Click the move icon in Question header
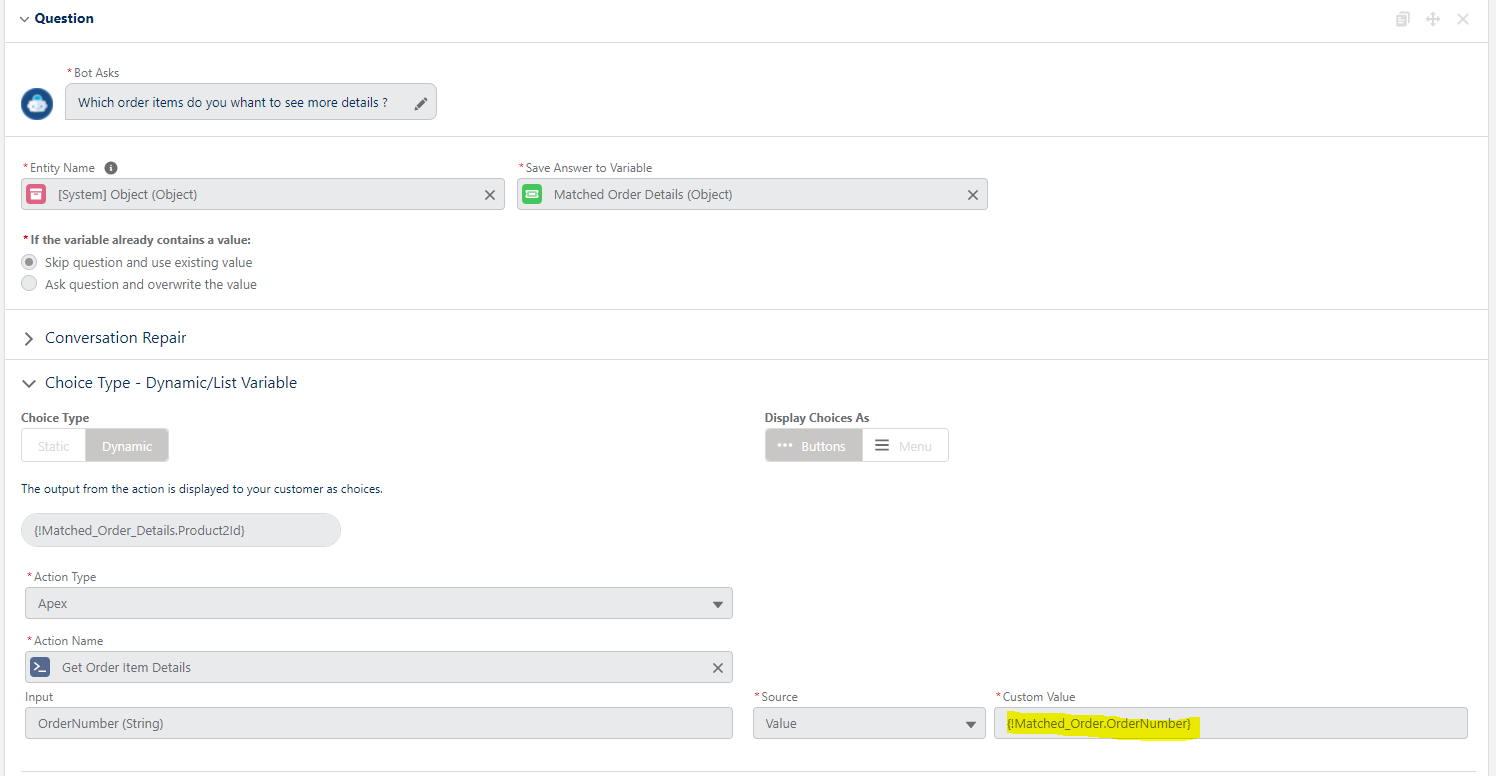The image size is (1496, 776). pos(1433,19)
